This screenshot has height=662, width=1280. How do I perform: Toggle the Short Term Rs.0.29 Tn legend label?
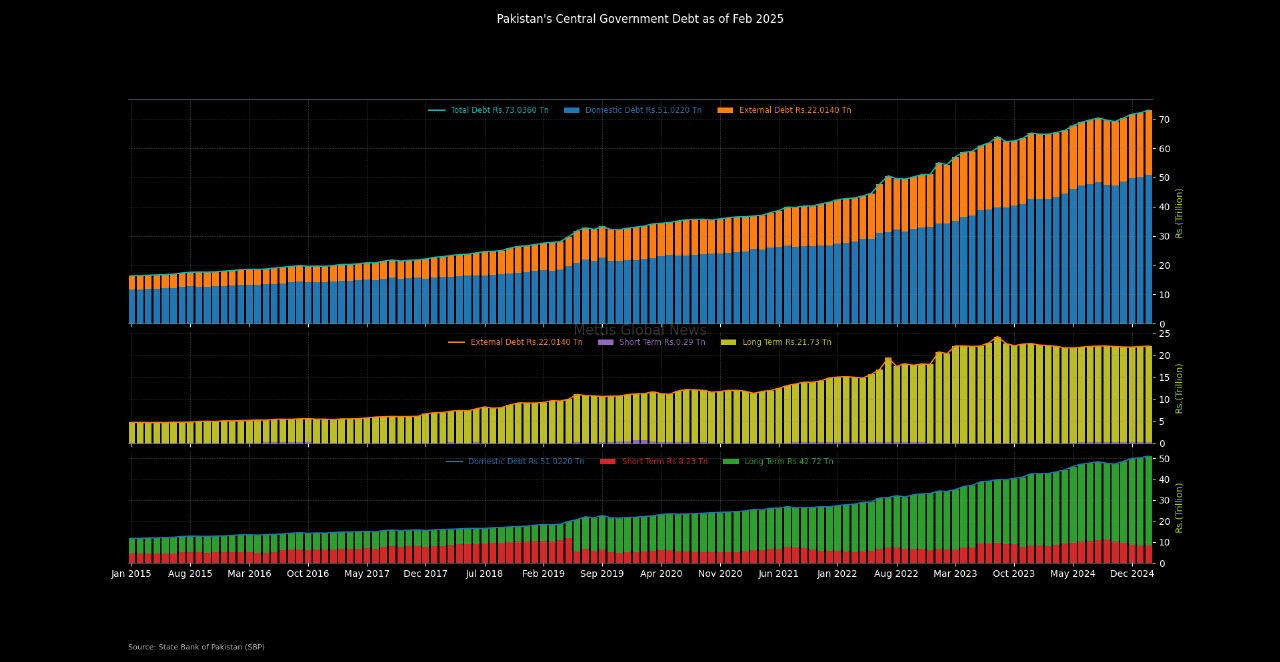tap(663, 342)
